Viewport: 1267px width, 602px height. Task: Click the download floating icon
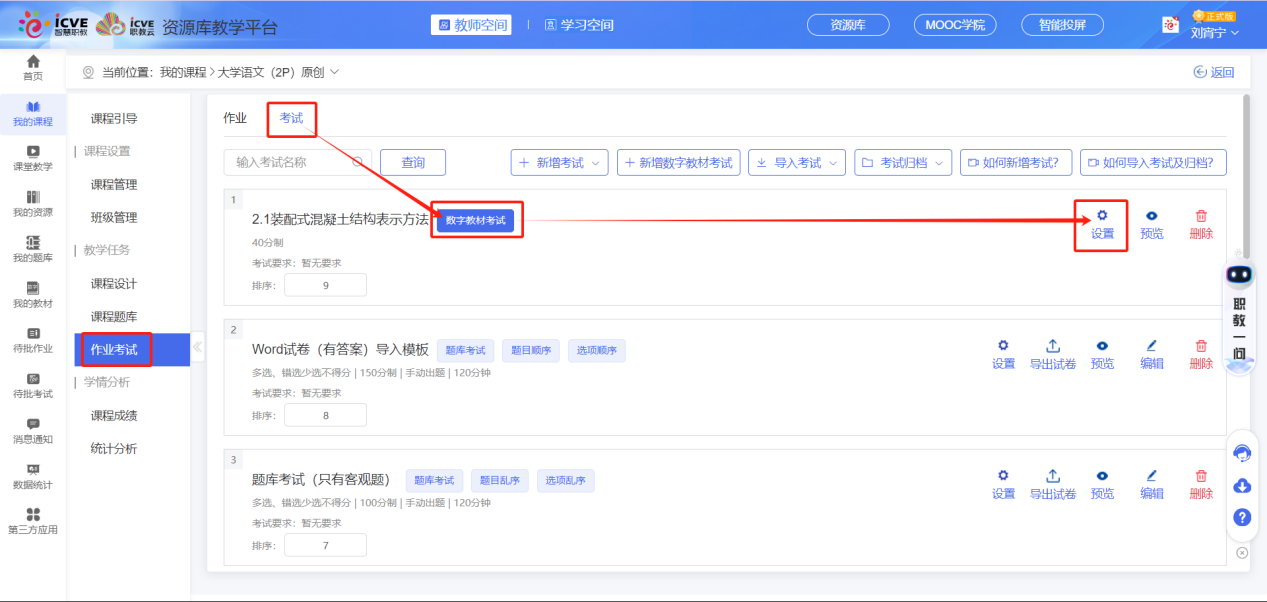1241,485
